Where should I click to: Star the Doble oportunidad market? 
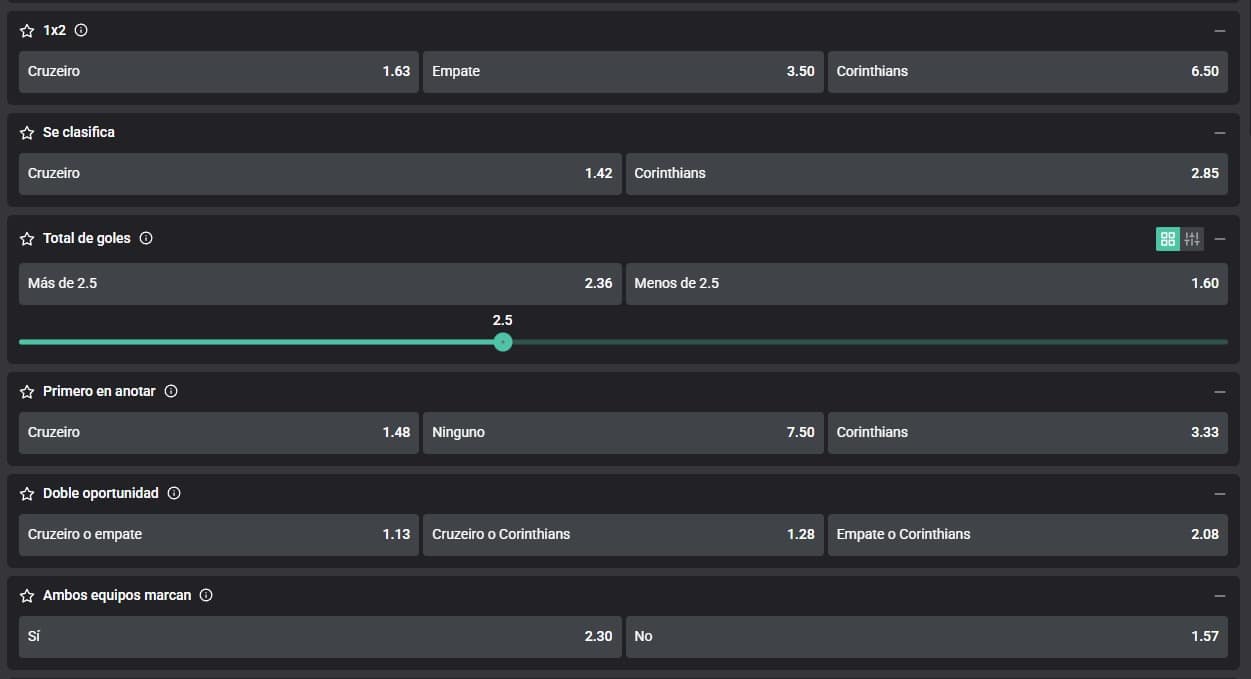point(27,494)
